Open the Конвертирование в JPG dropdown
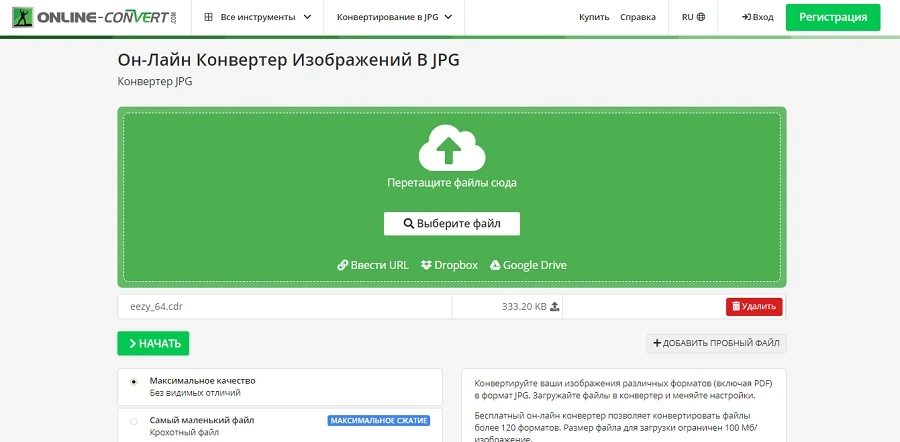The width and height of the screenshot is (900, 442). 394,17
